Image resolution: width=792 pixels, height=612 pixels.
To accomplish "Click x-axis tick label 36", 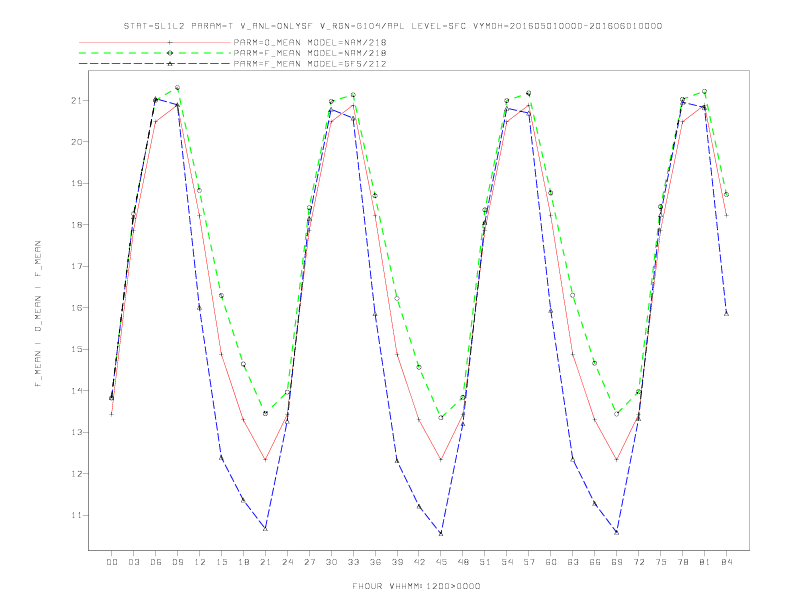I will [x=375, y=562].
